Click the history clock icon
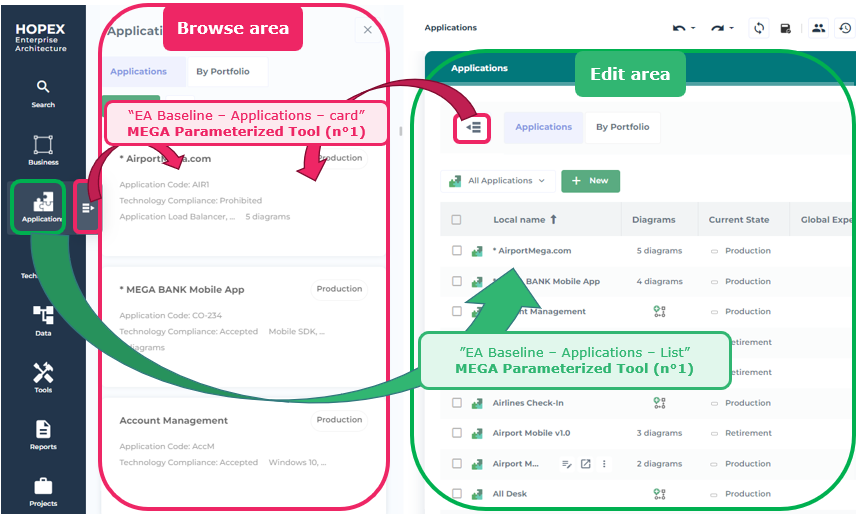 845,28
